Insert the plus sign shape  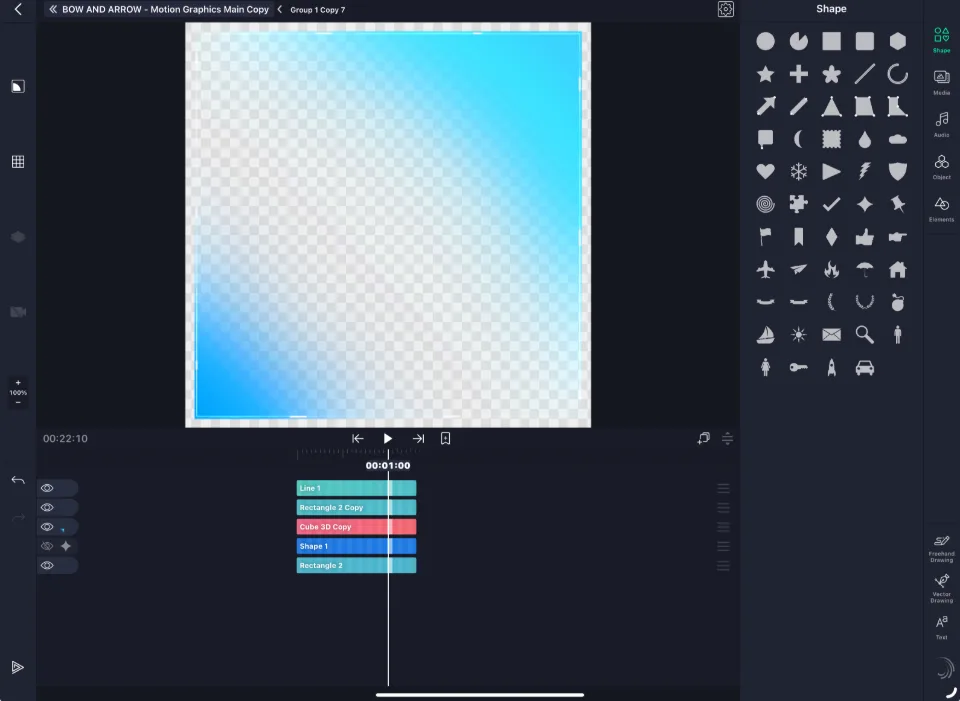(798, 74)
